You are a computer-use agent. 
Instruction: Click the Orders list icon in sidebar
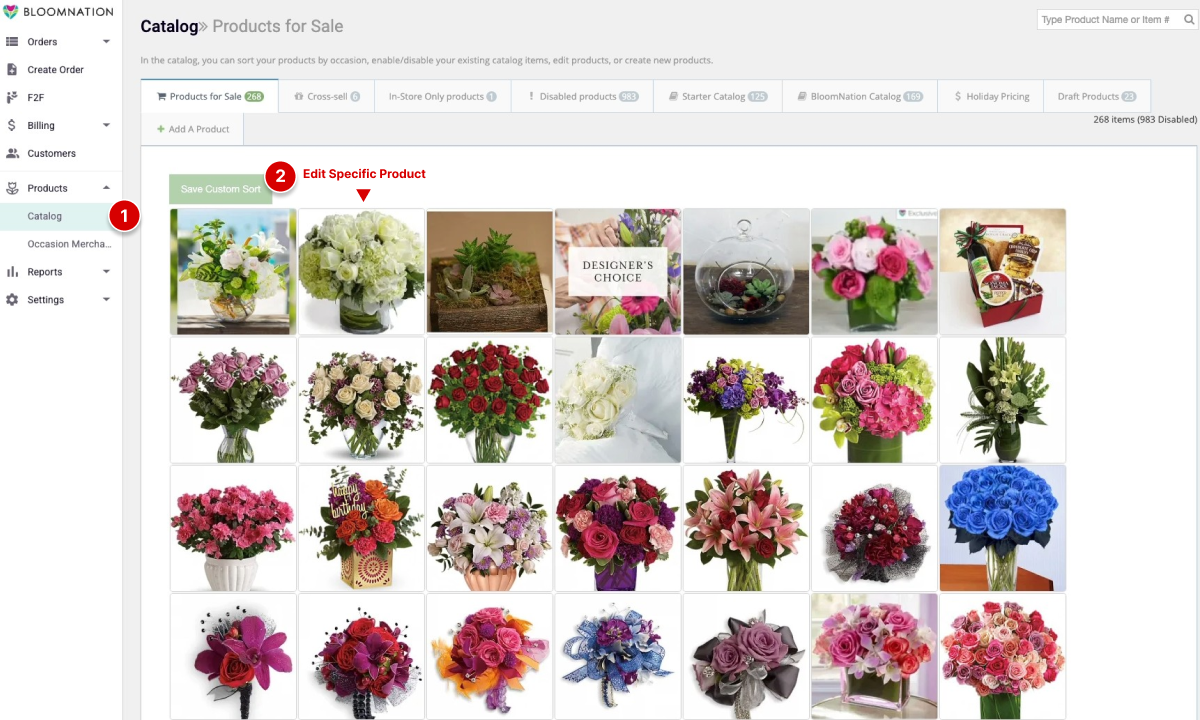click(12, 42)
